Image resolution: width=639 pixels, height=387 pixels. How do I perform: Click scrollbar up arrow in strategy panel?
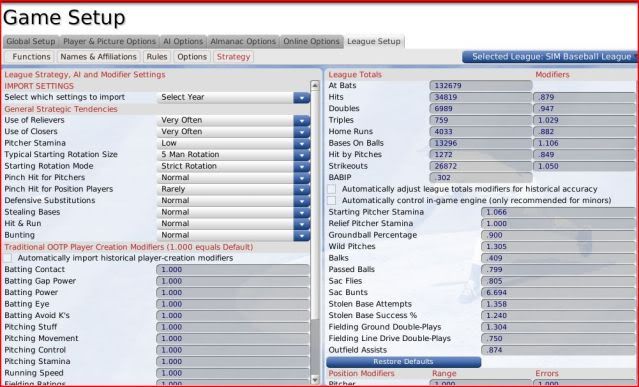pos(315,85)
